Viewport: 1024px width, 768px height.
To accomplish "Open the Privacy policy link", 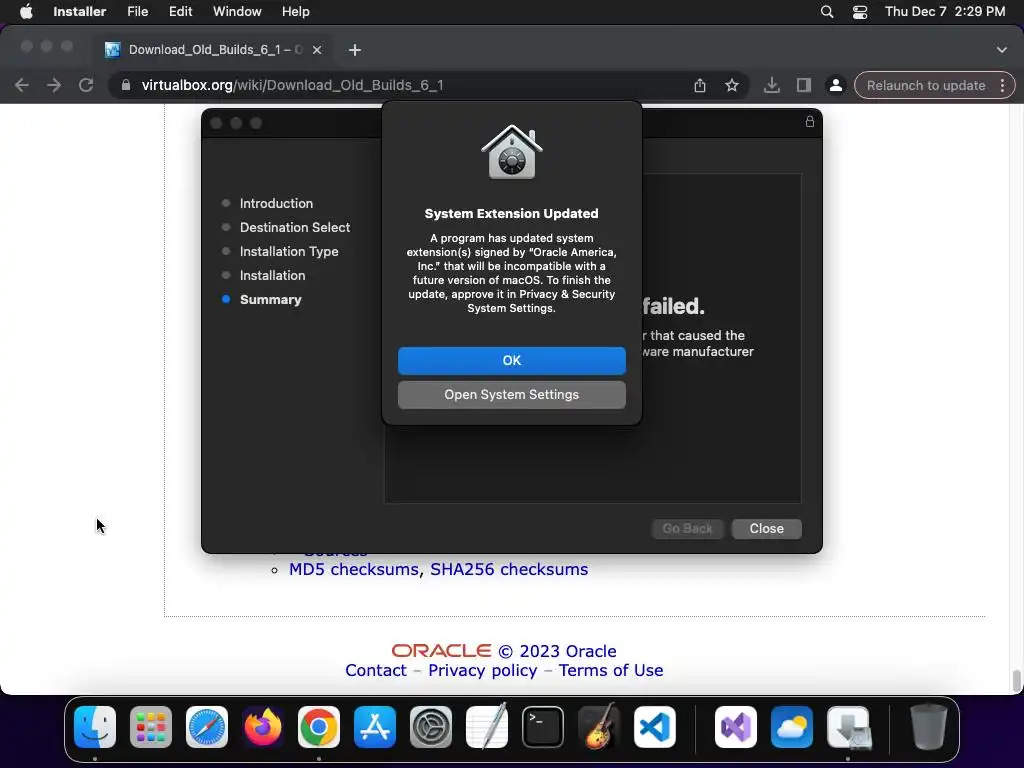I will click(483, 671).
